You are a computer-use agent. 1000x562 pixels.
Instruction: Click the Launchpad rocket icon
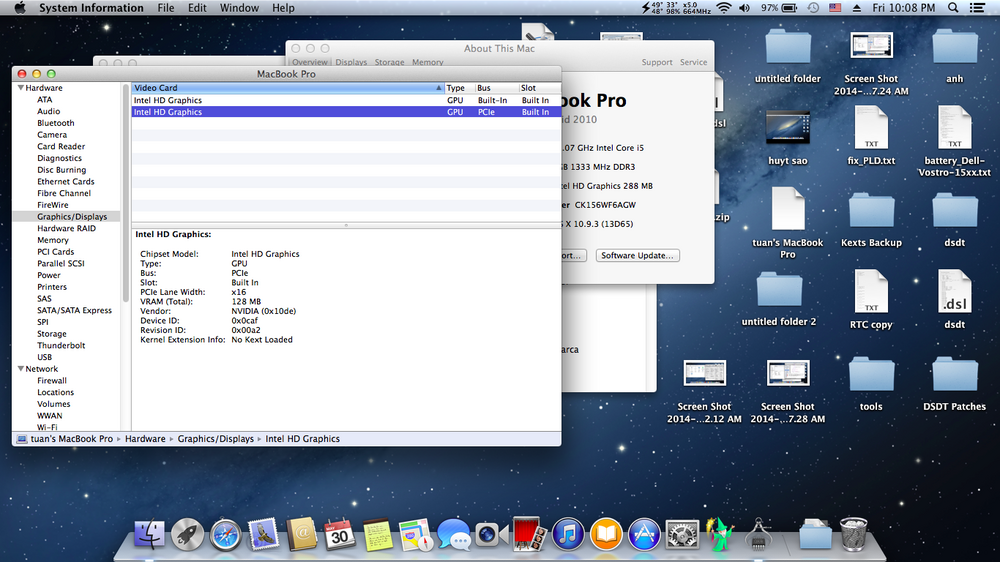tap(187, 534)
